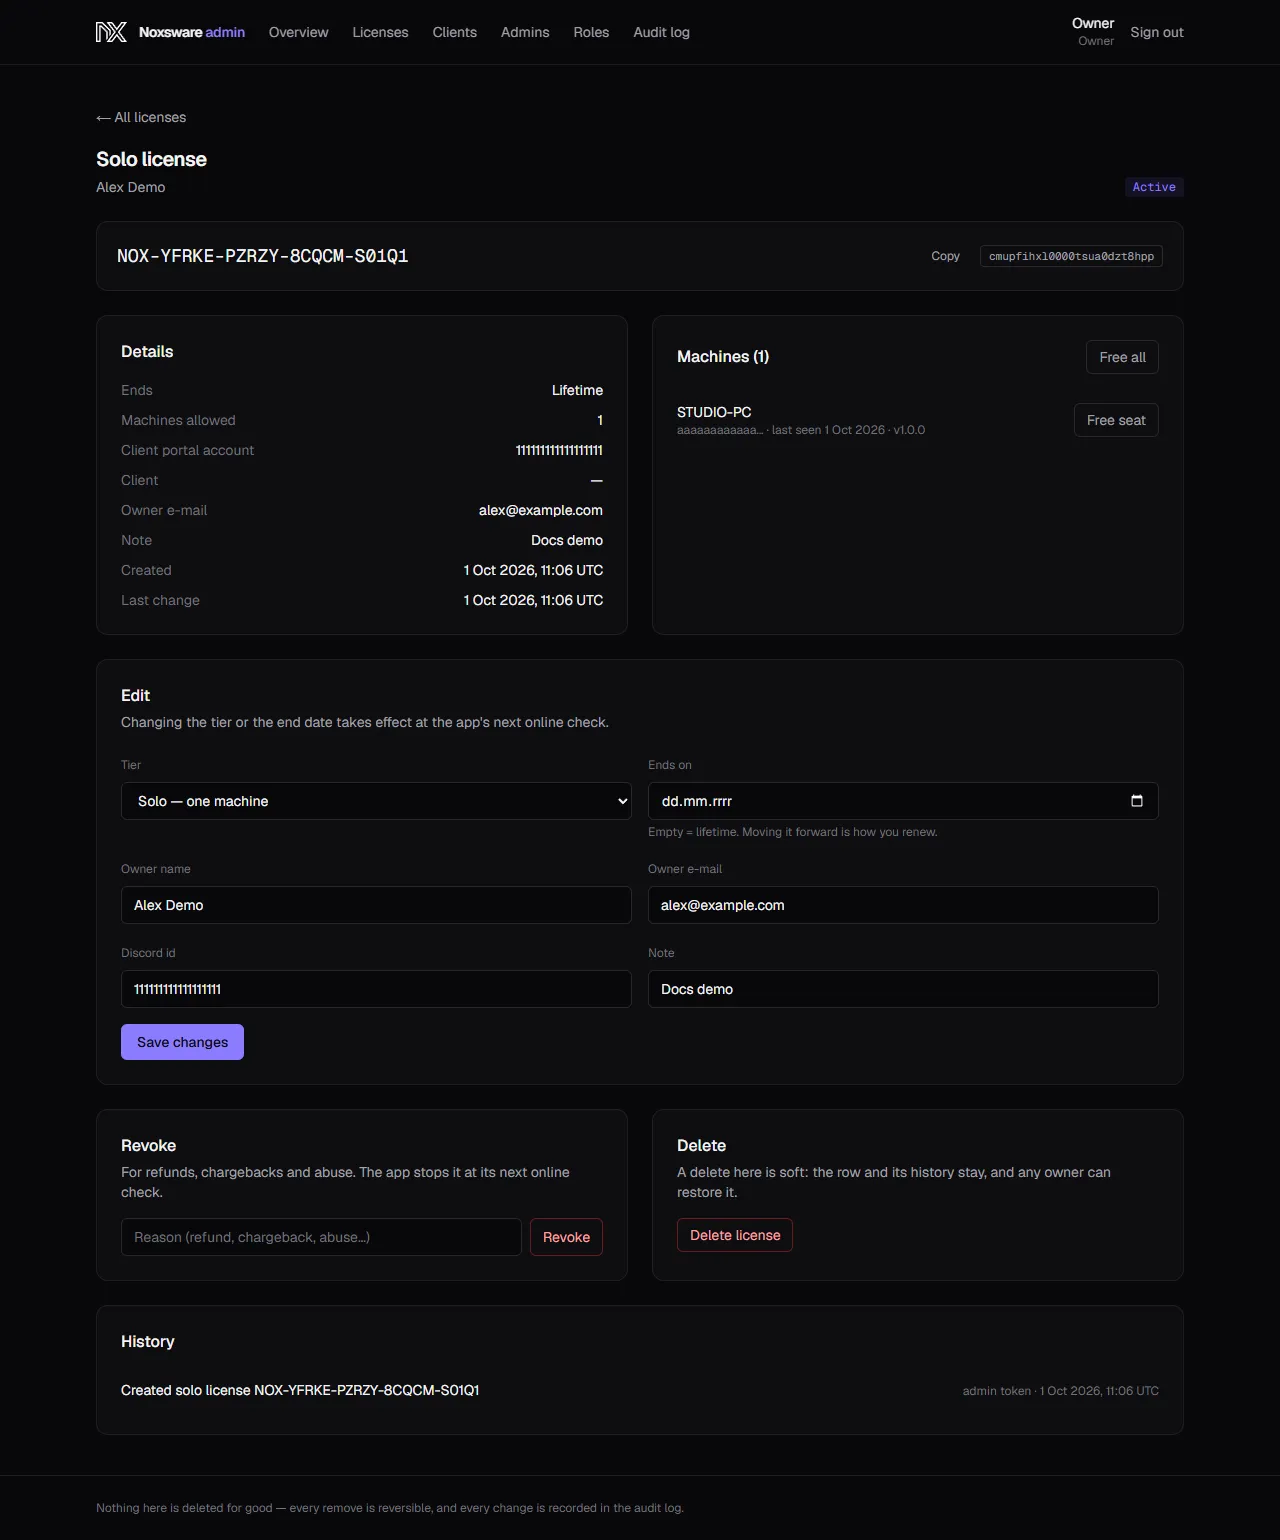This screenshot has width=1280, height=1540.
Task: Open the Roles page
Action: pyautogui.click(x=591, y=32)
